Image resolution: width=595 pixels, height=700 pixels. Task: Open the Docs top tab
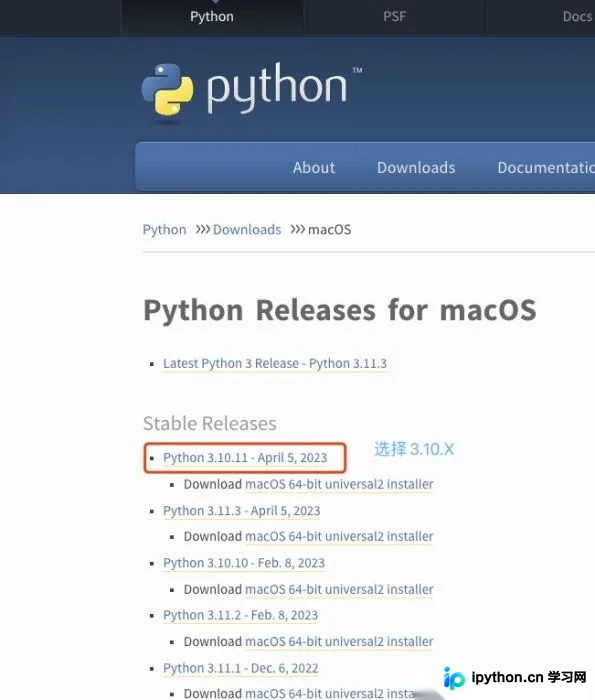point(577,17)
